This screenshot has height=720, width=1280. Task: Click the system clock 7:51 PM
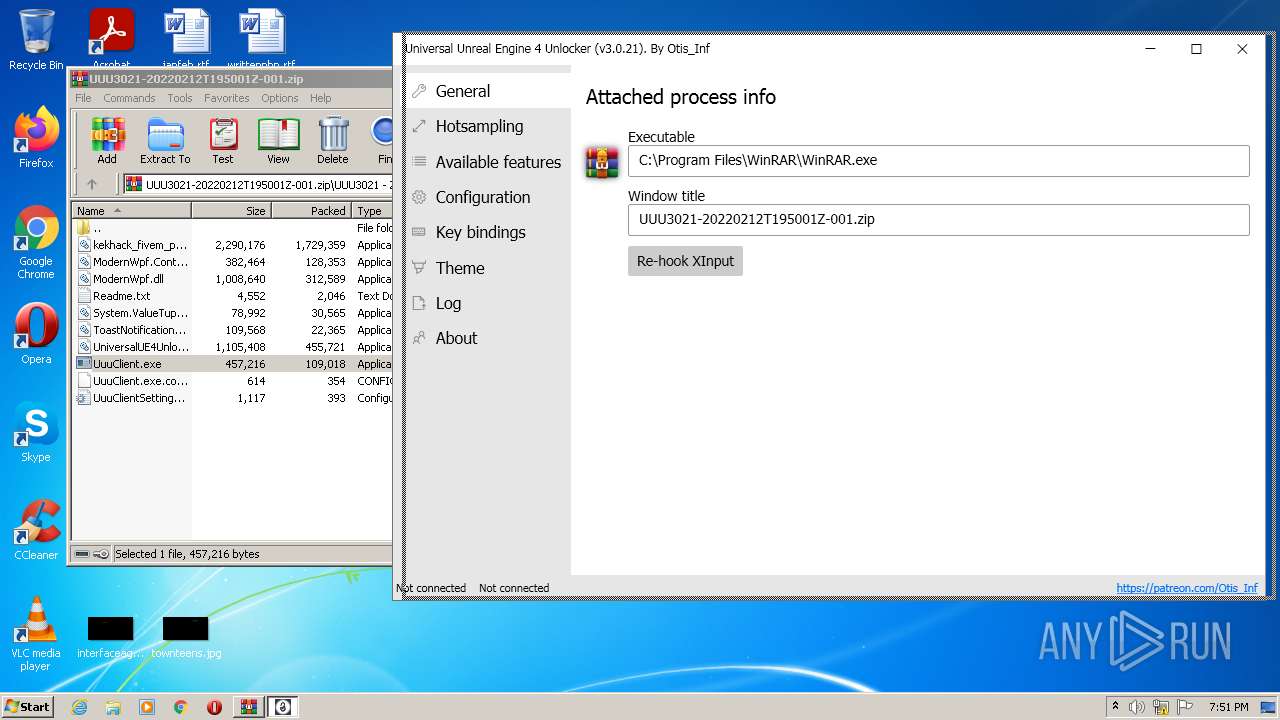(1228, 707)
